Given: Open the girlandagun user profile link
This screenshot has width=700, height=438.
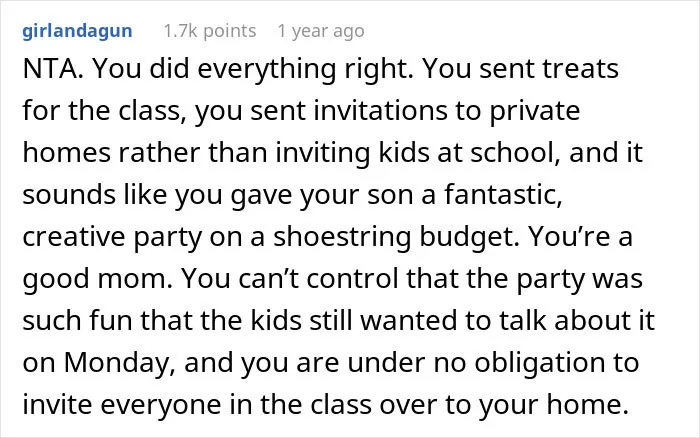Looking at the screenshot, I should 77,31.
